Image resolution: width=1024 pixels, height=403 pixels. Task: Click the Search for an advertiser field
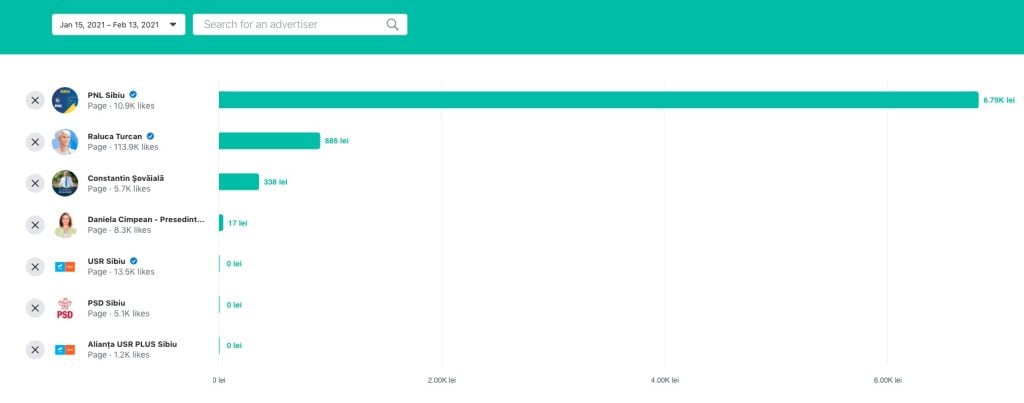coord(300,25)
